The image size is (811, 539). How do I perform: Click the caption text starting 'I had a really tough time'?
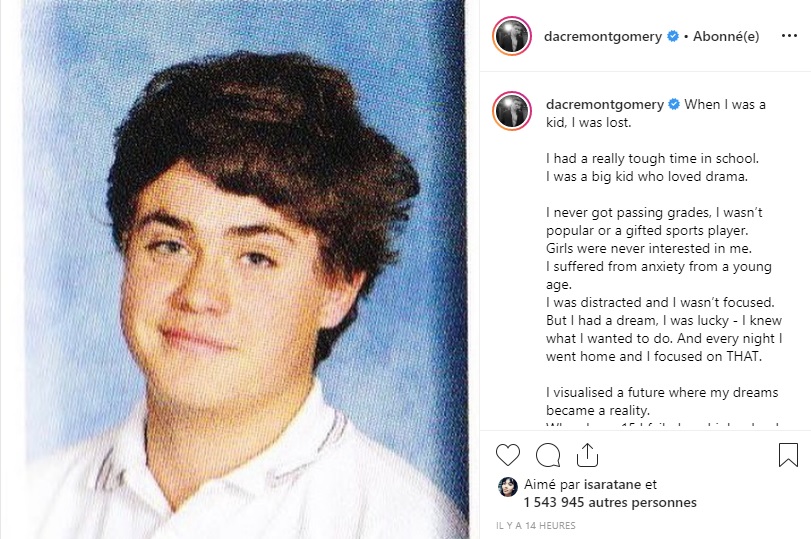652,158
